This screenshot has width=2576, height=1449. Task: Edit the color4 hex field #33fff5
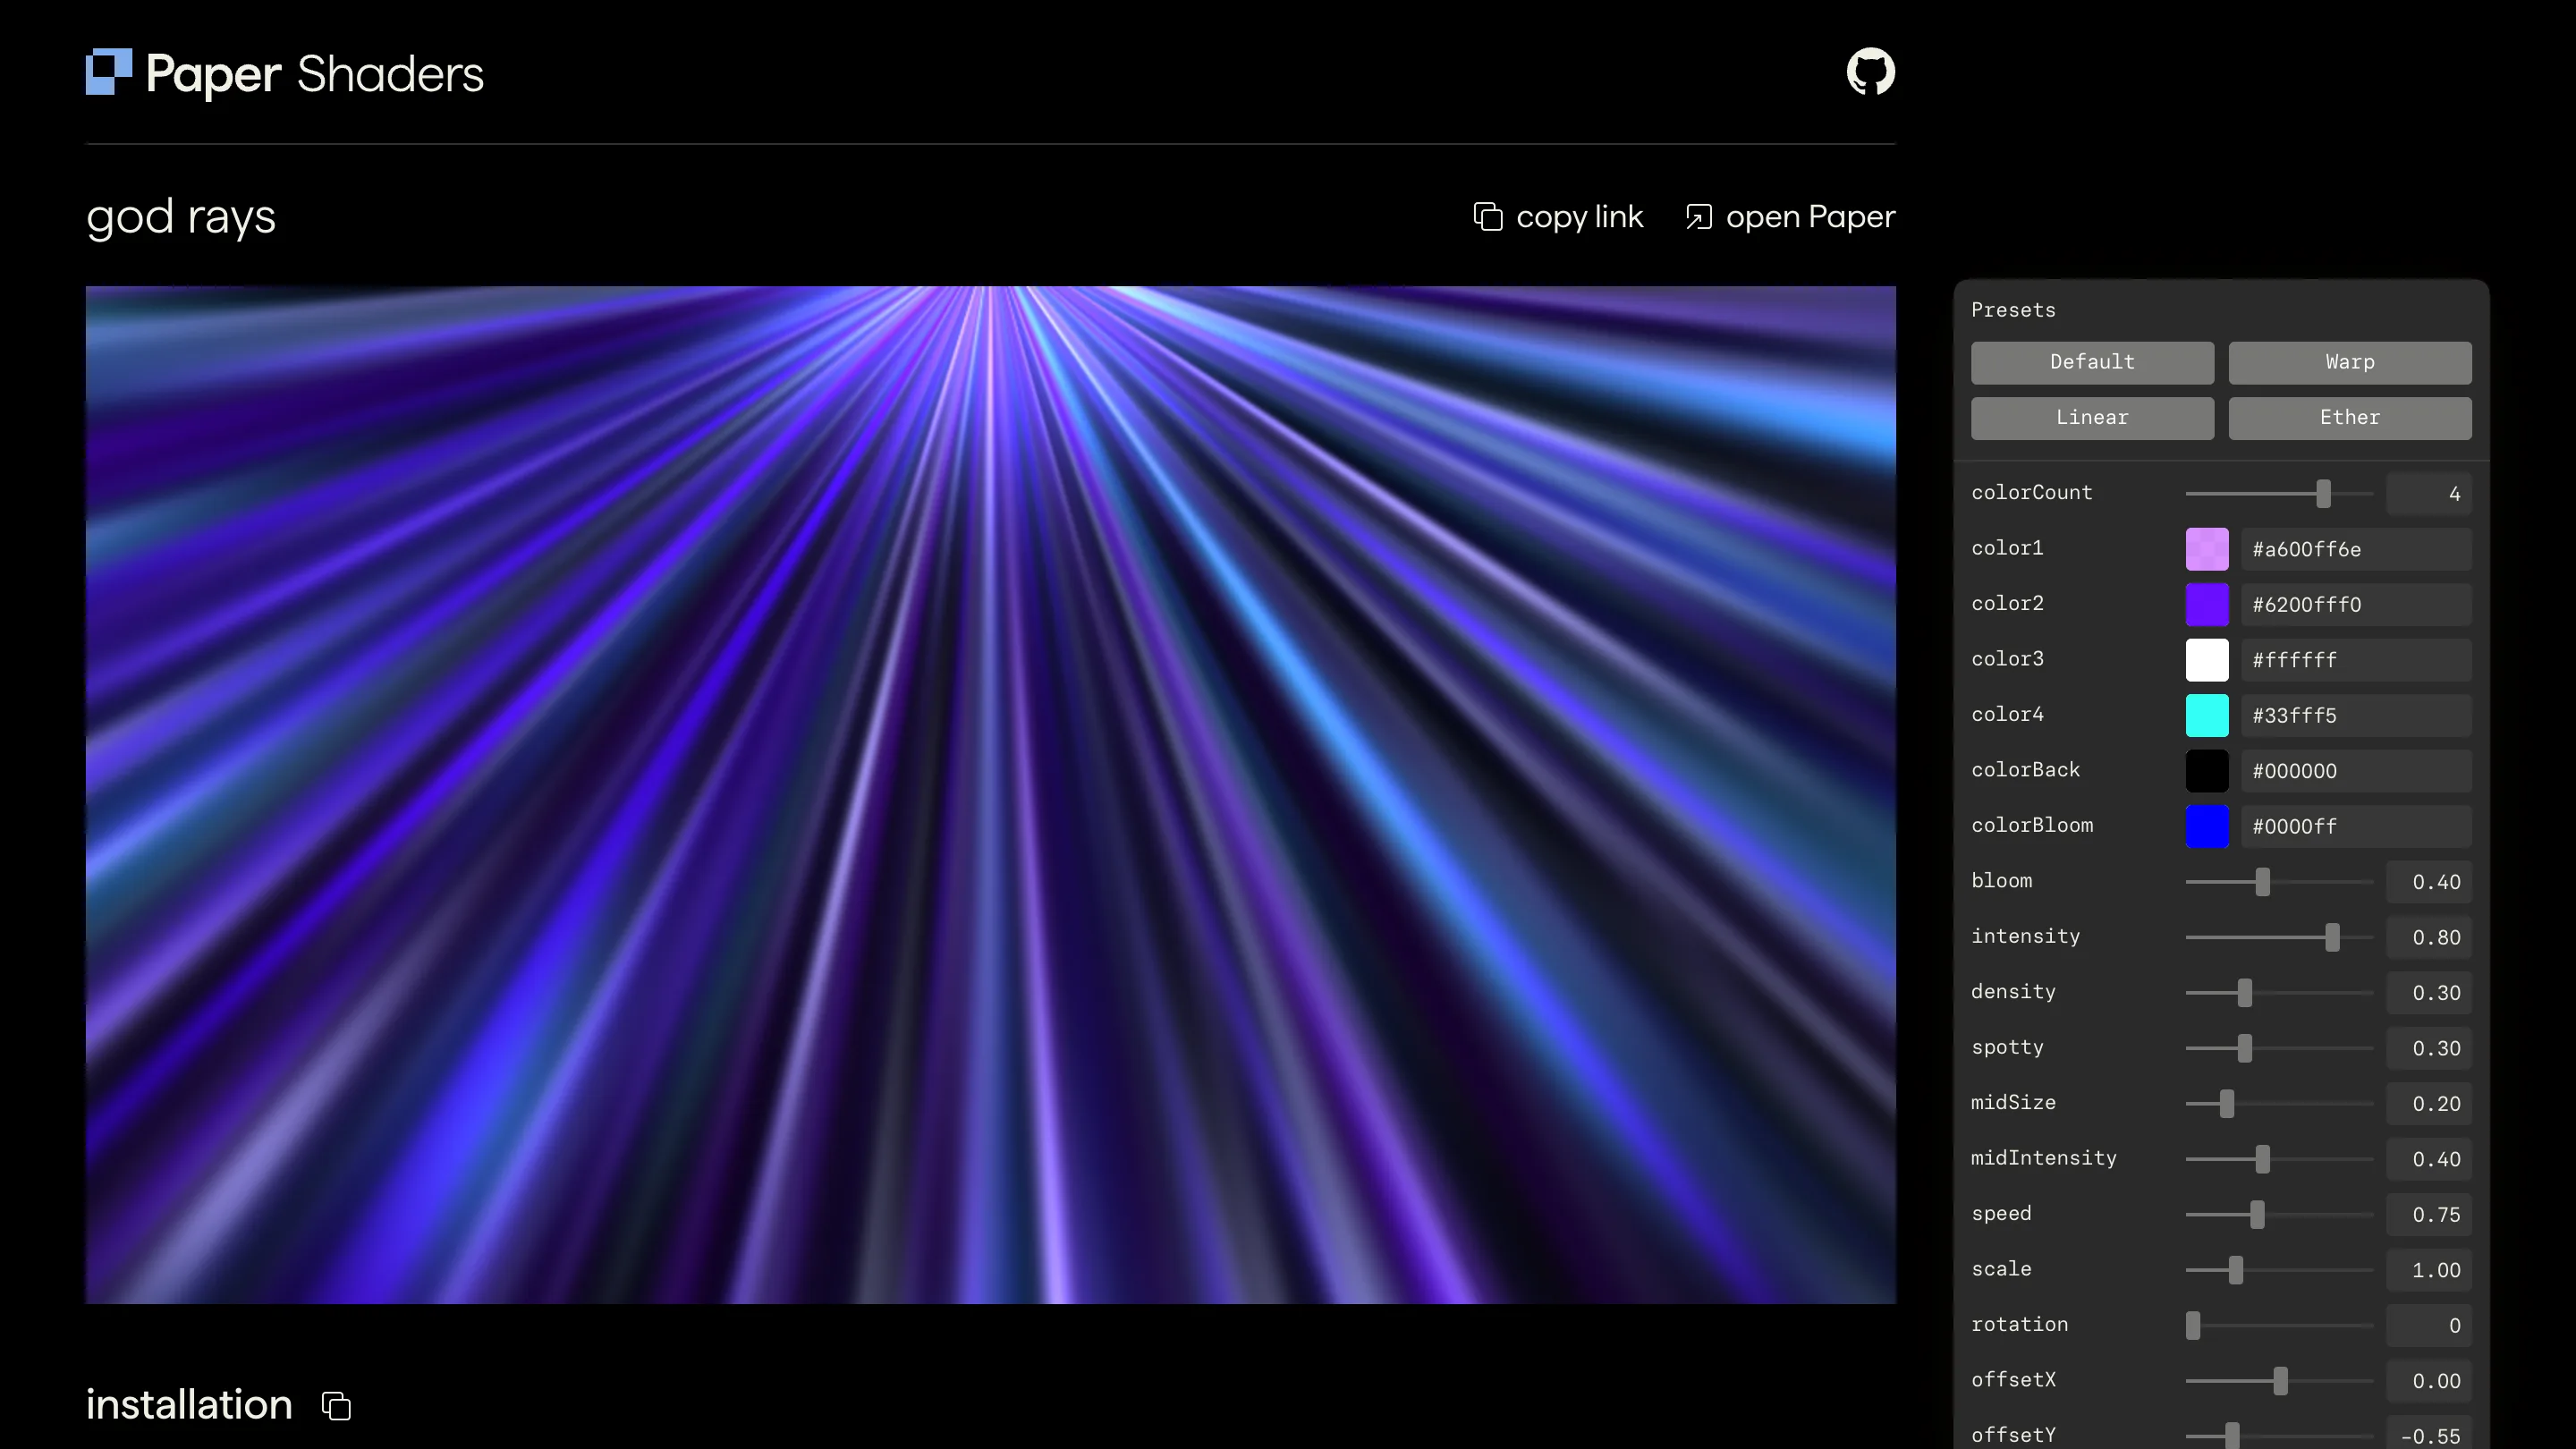tap(2356, 716)
